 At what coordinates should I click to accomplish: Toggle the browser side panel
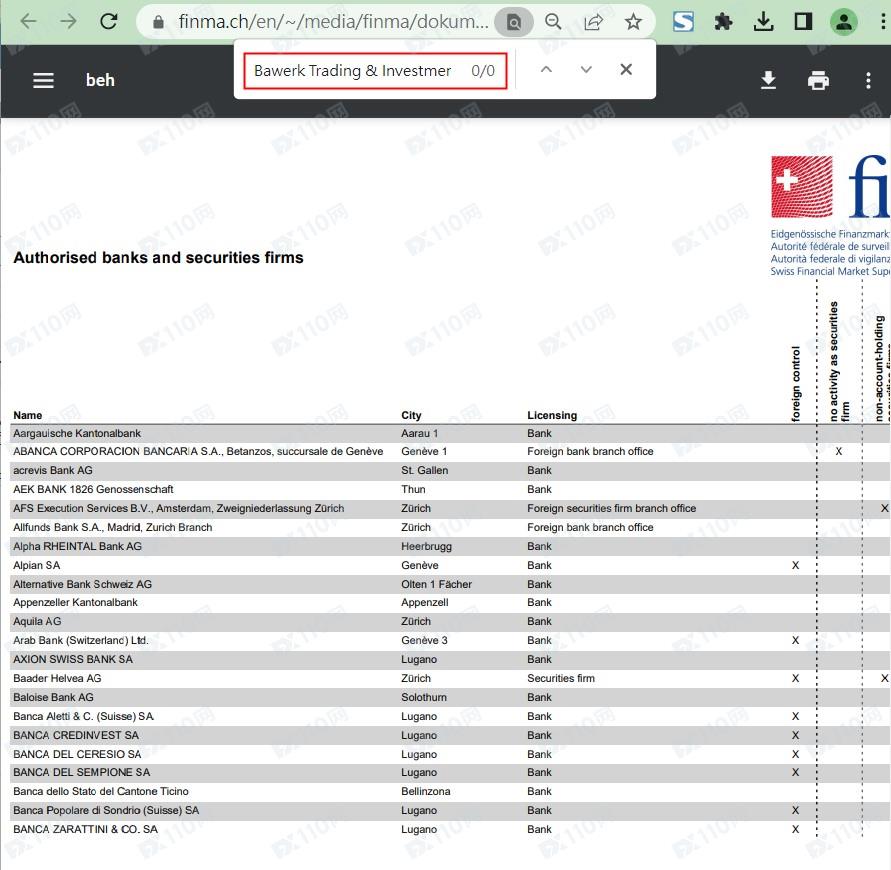click(802, 21)
